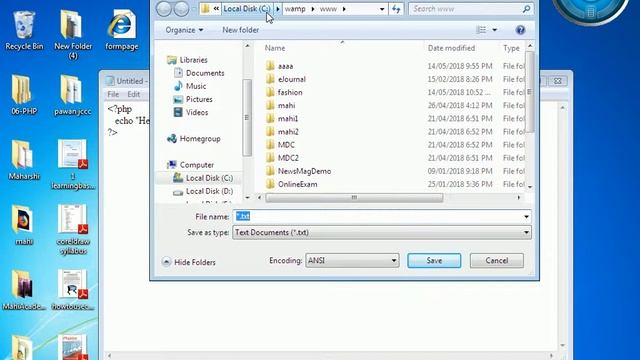Screen dimensions: 640x360
Task: Expand the arrow after www breadcrumb
Action: click(x=344, y=9)
